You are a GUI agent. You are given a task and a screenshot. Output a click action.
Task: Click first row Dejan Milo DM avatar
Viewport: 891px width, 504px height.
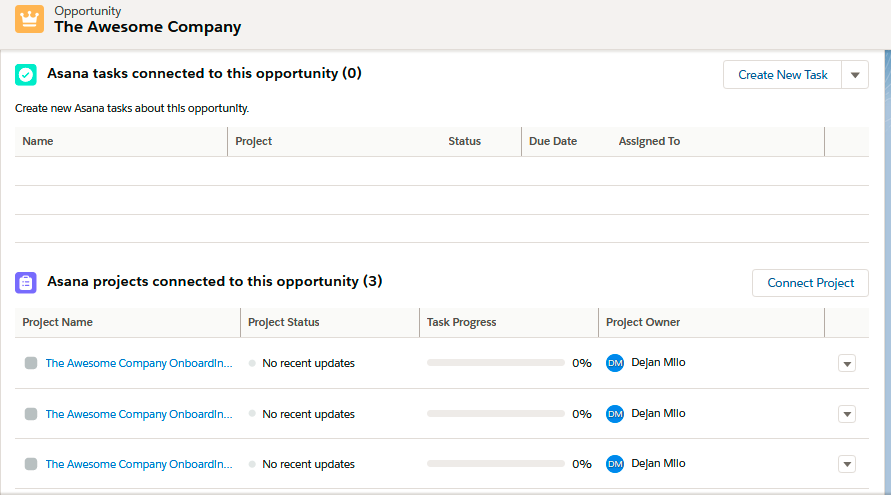point(615,363)
